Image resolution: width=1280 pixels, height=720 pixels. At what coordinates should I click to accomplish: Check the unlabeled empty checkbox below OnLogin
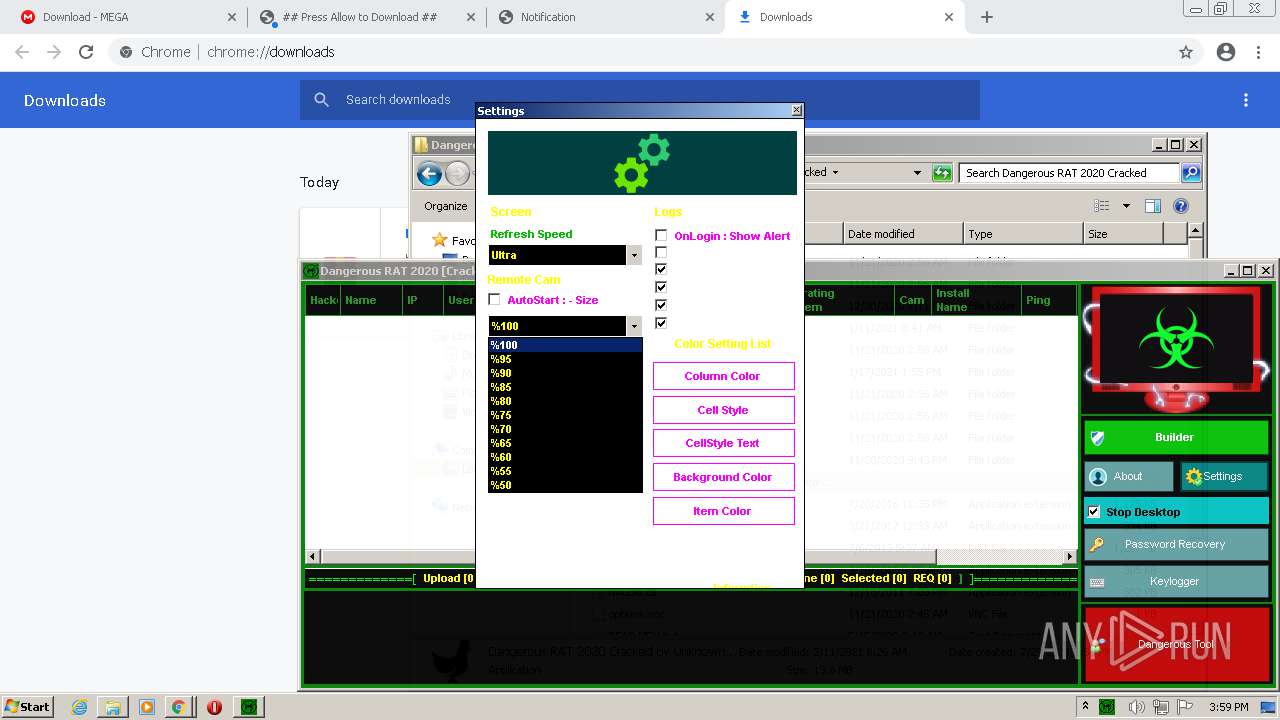(x=661, y=252)
